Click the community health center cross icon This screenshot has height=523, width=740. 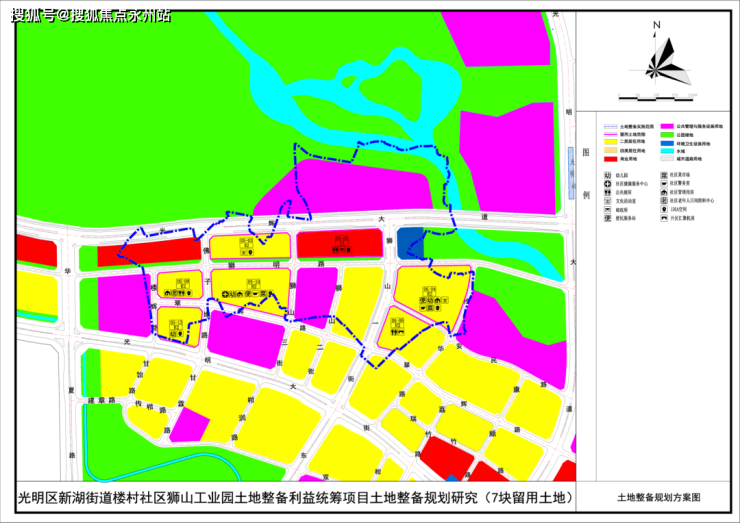tap(607, 184)
